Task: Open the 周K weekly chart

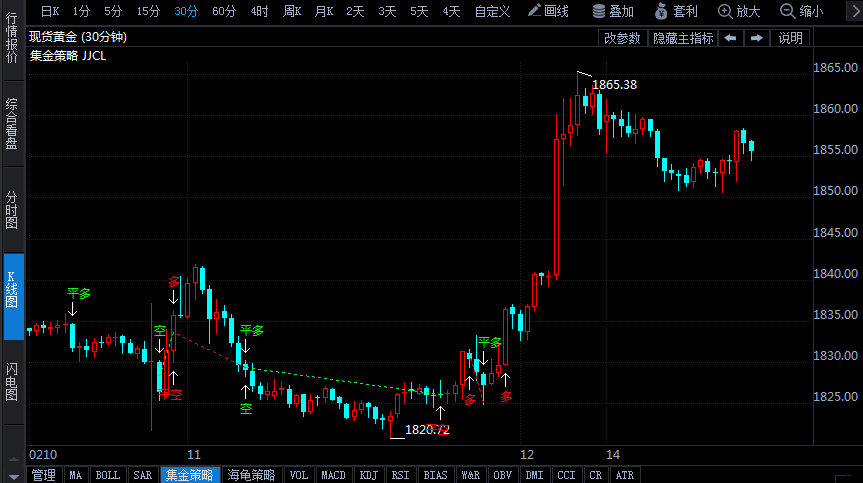Action: coord(292,11)
